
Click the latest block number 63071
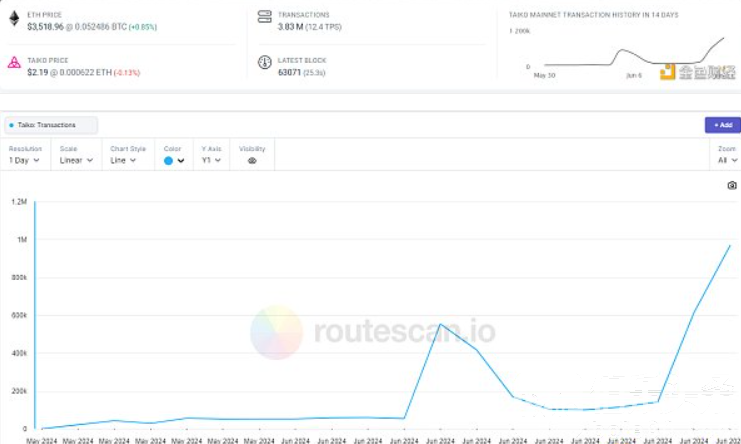click(x=289, y=72)
